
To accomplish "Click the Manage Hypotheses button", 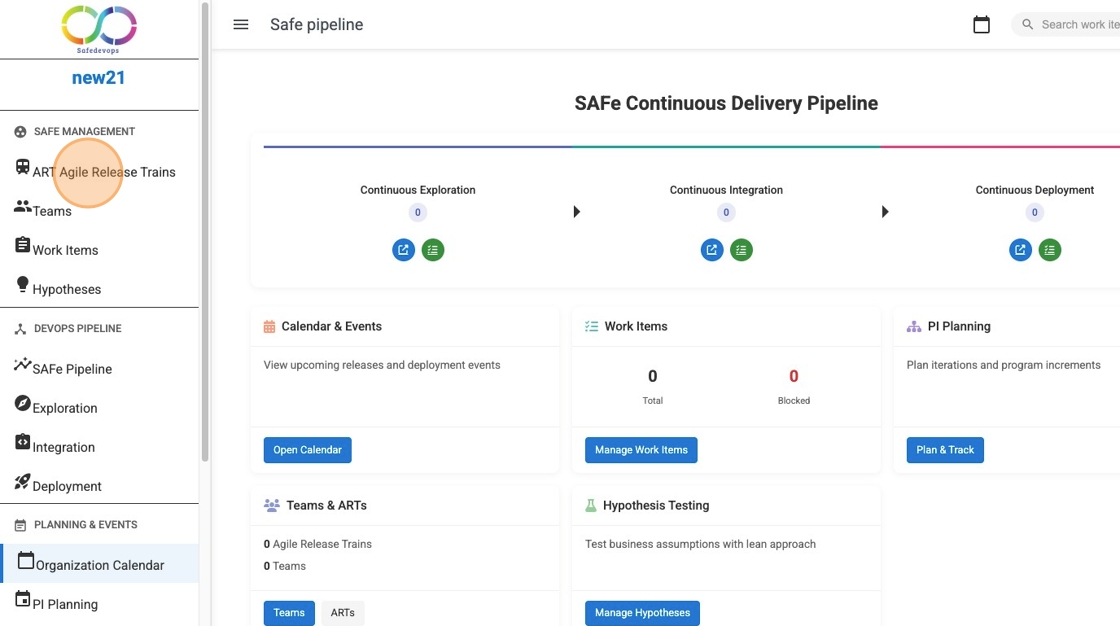I will pyautogui.click(x=642, y=612).
